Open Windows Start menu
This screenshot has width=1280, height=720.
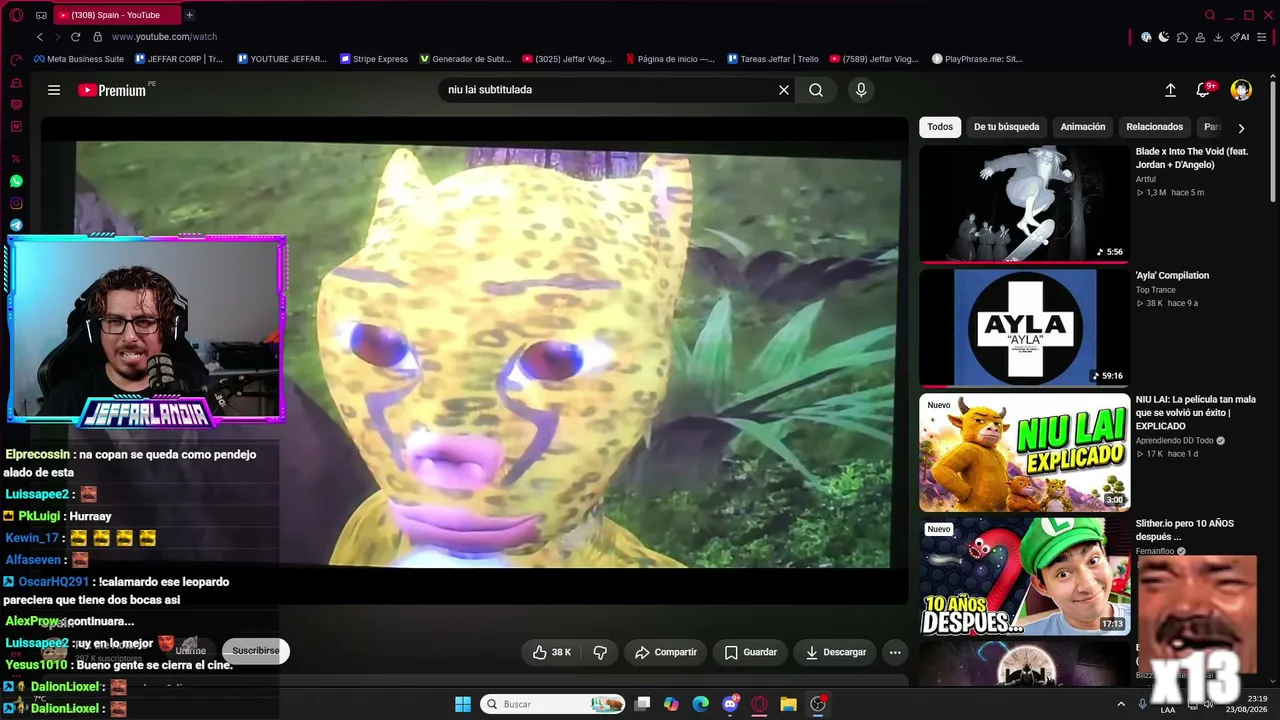[x=463, y=704]
